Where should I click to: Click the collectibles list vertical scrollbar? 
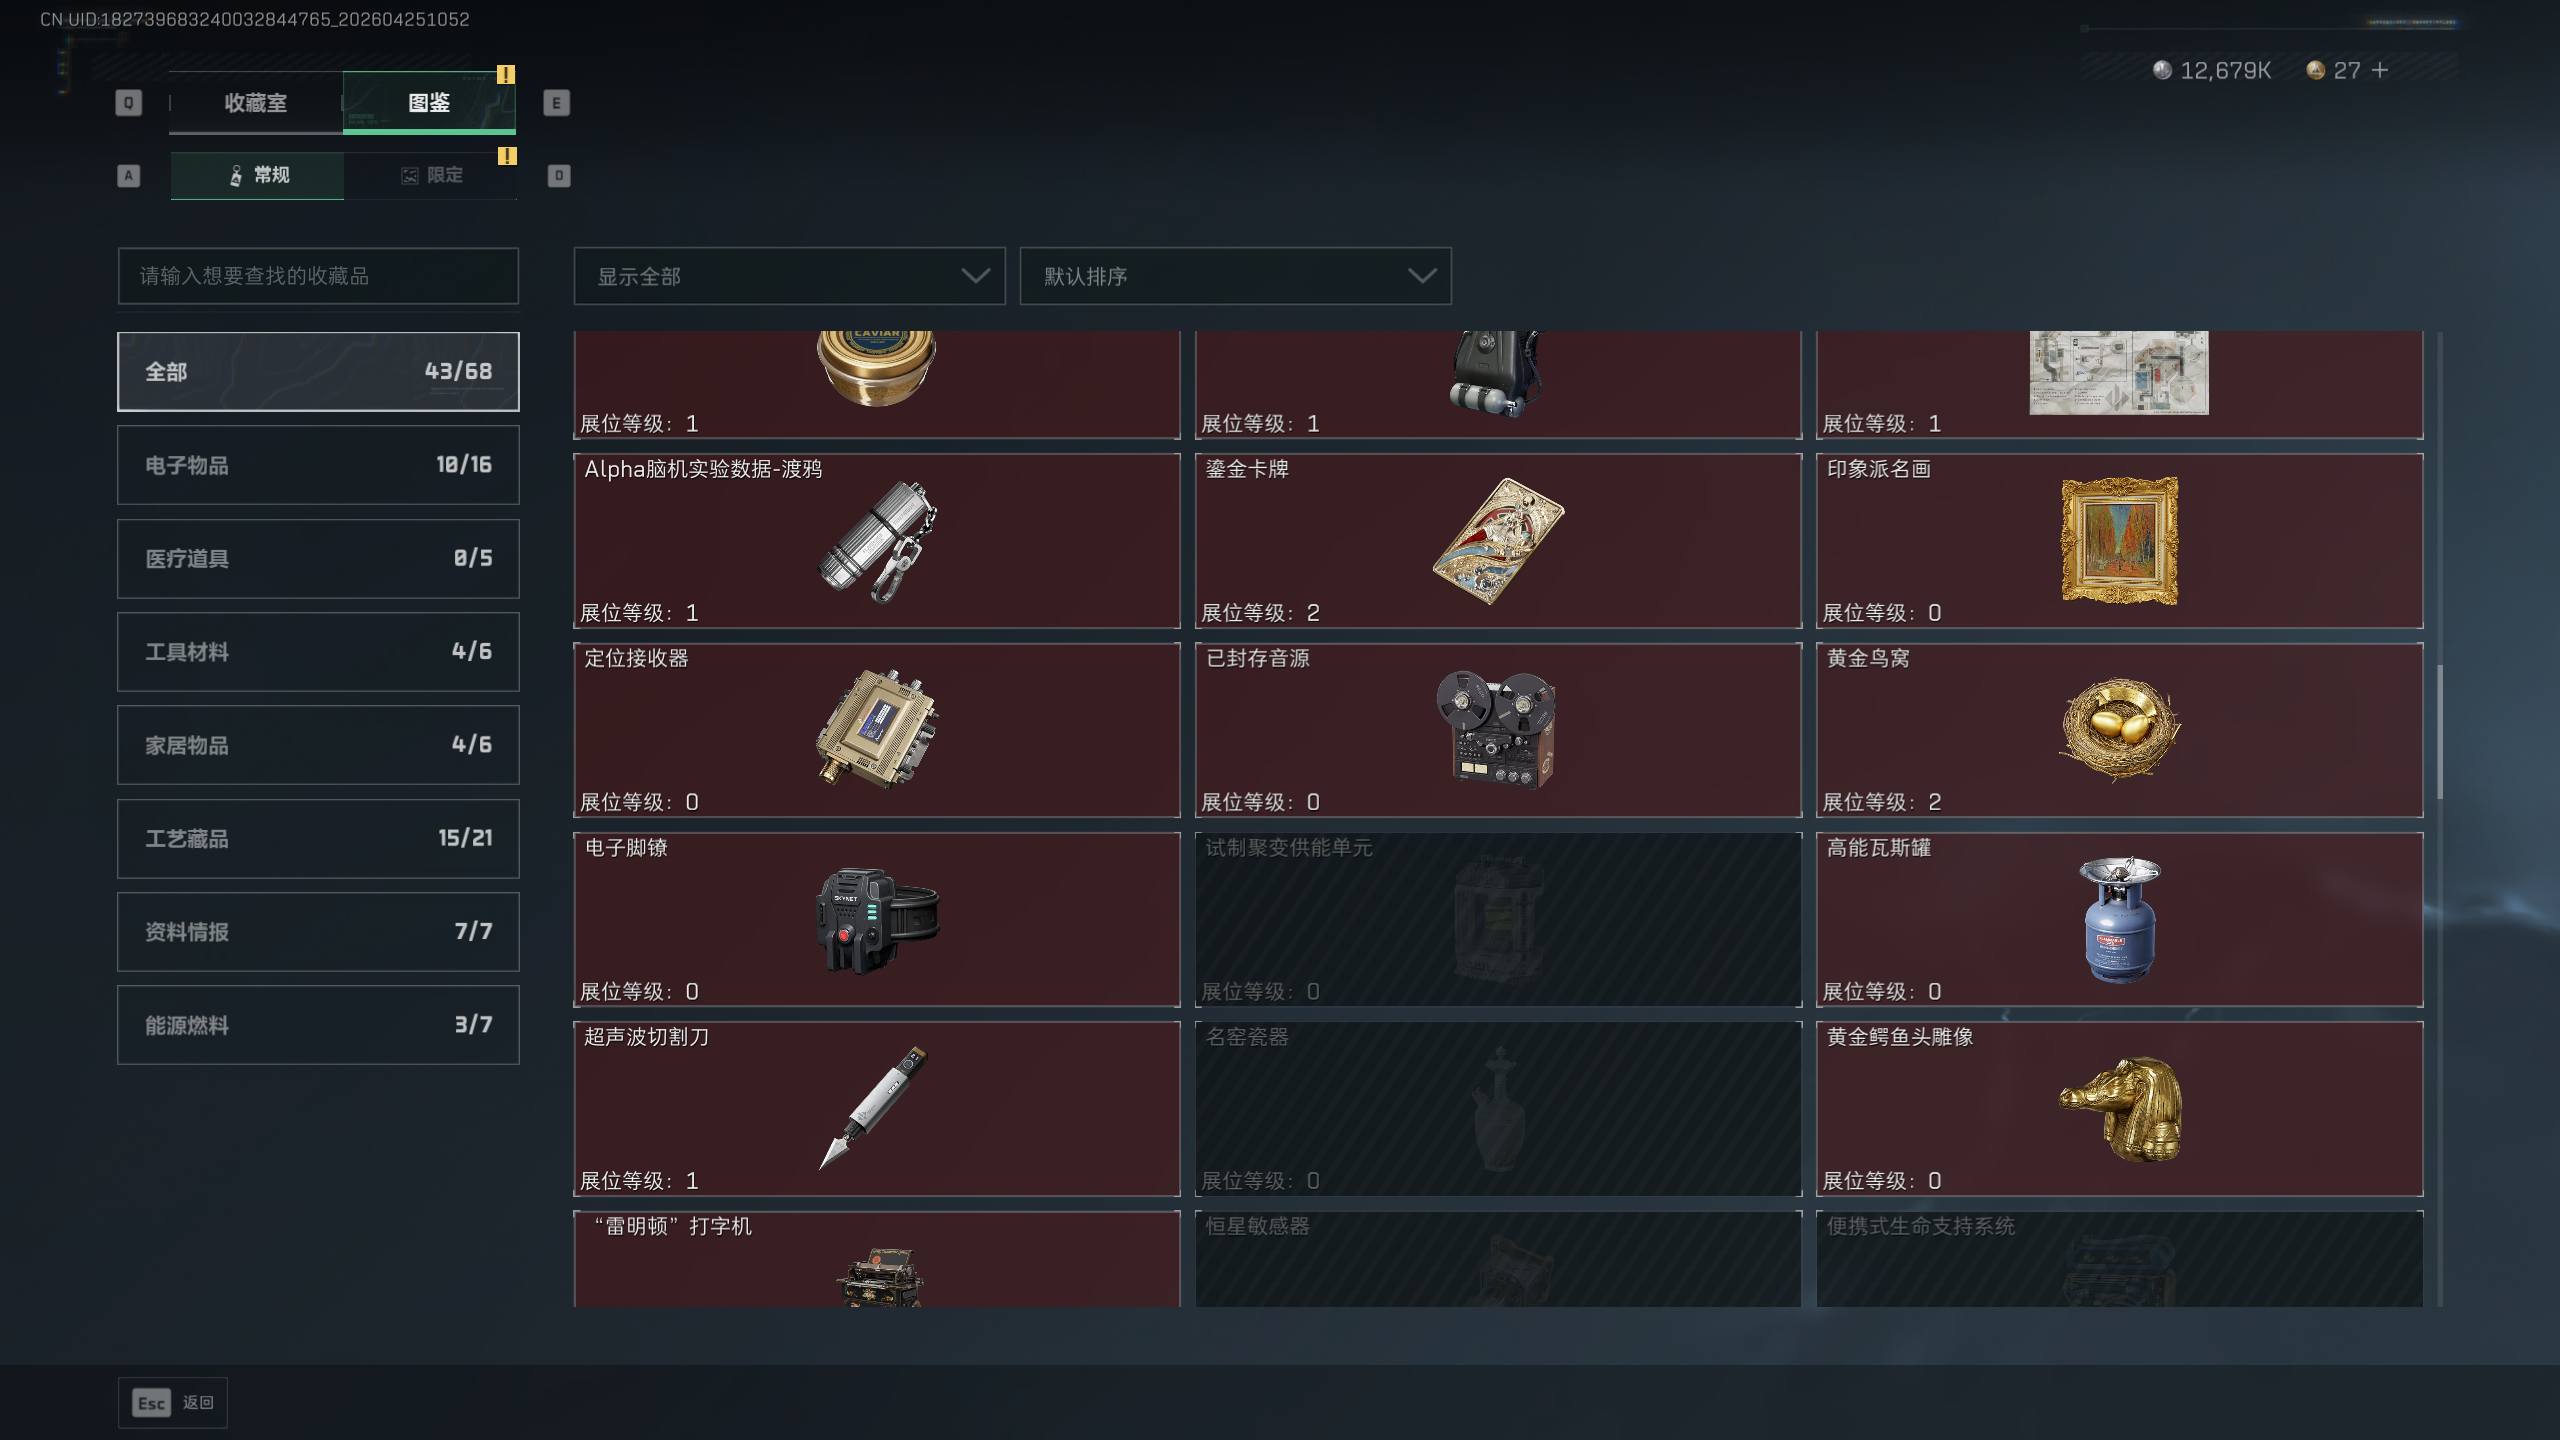pyautogui.click(x=2440, y=732)
